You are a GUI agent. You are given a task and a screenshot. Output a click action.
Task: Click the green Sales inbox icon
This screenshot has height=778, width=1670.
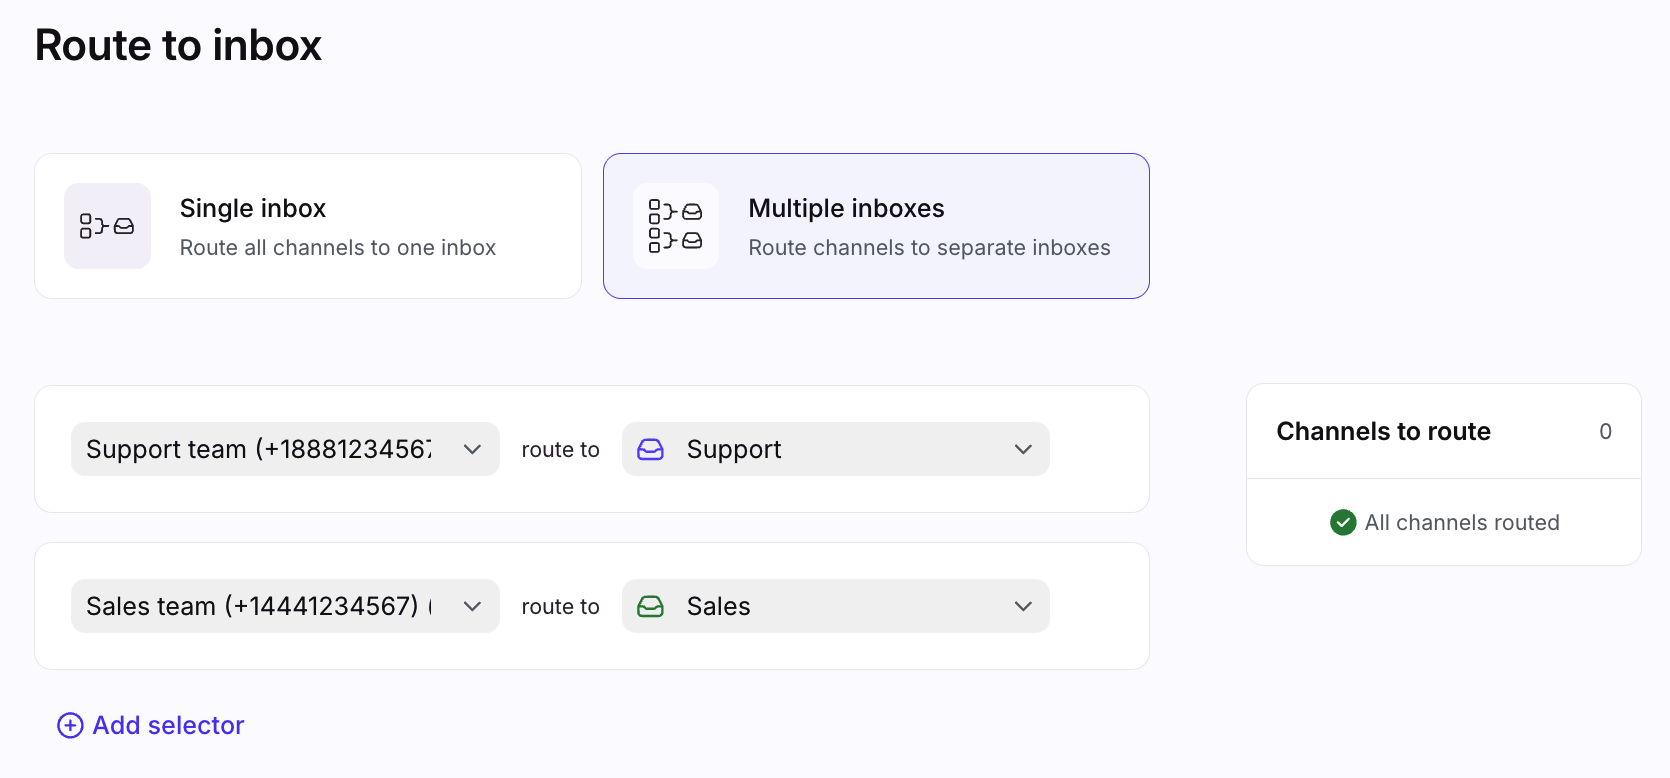click(651, 607)
